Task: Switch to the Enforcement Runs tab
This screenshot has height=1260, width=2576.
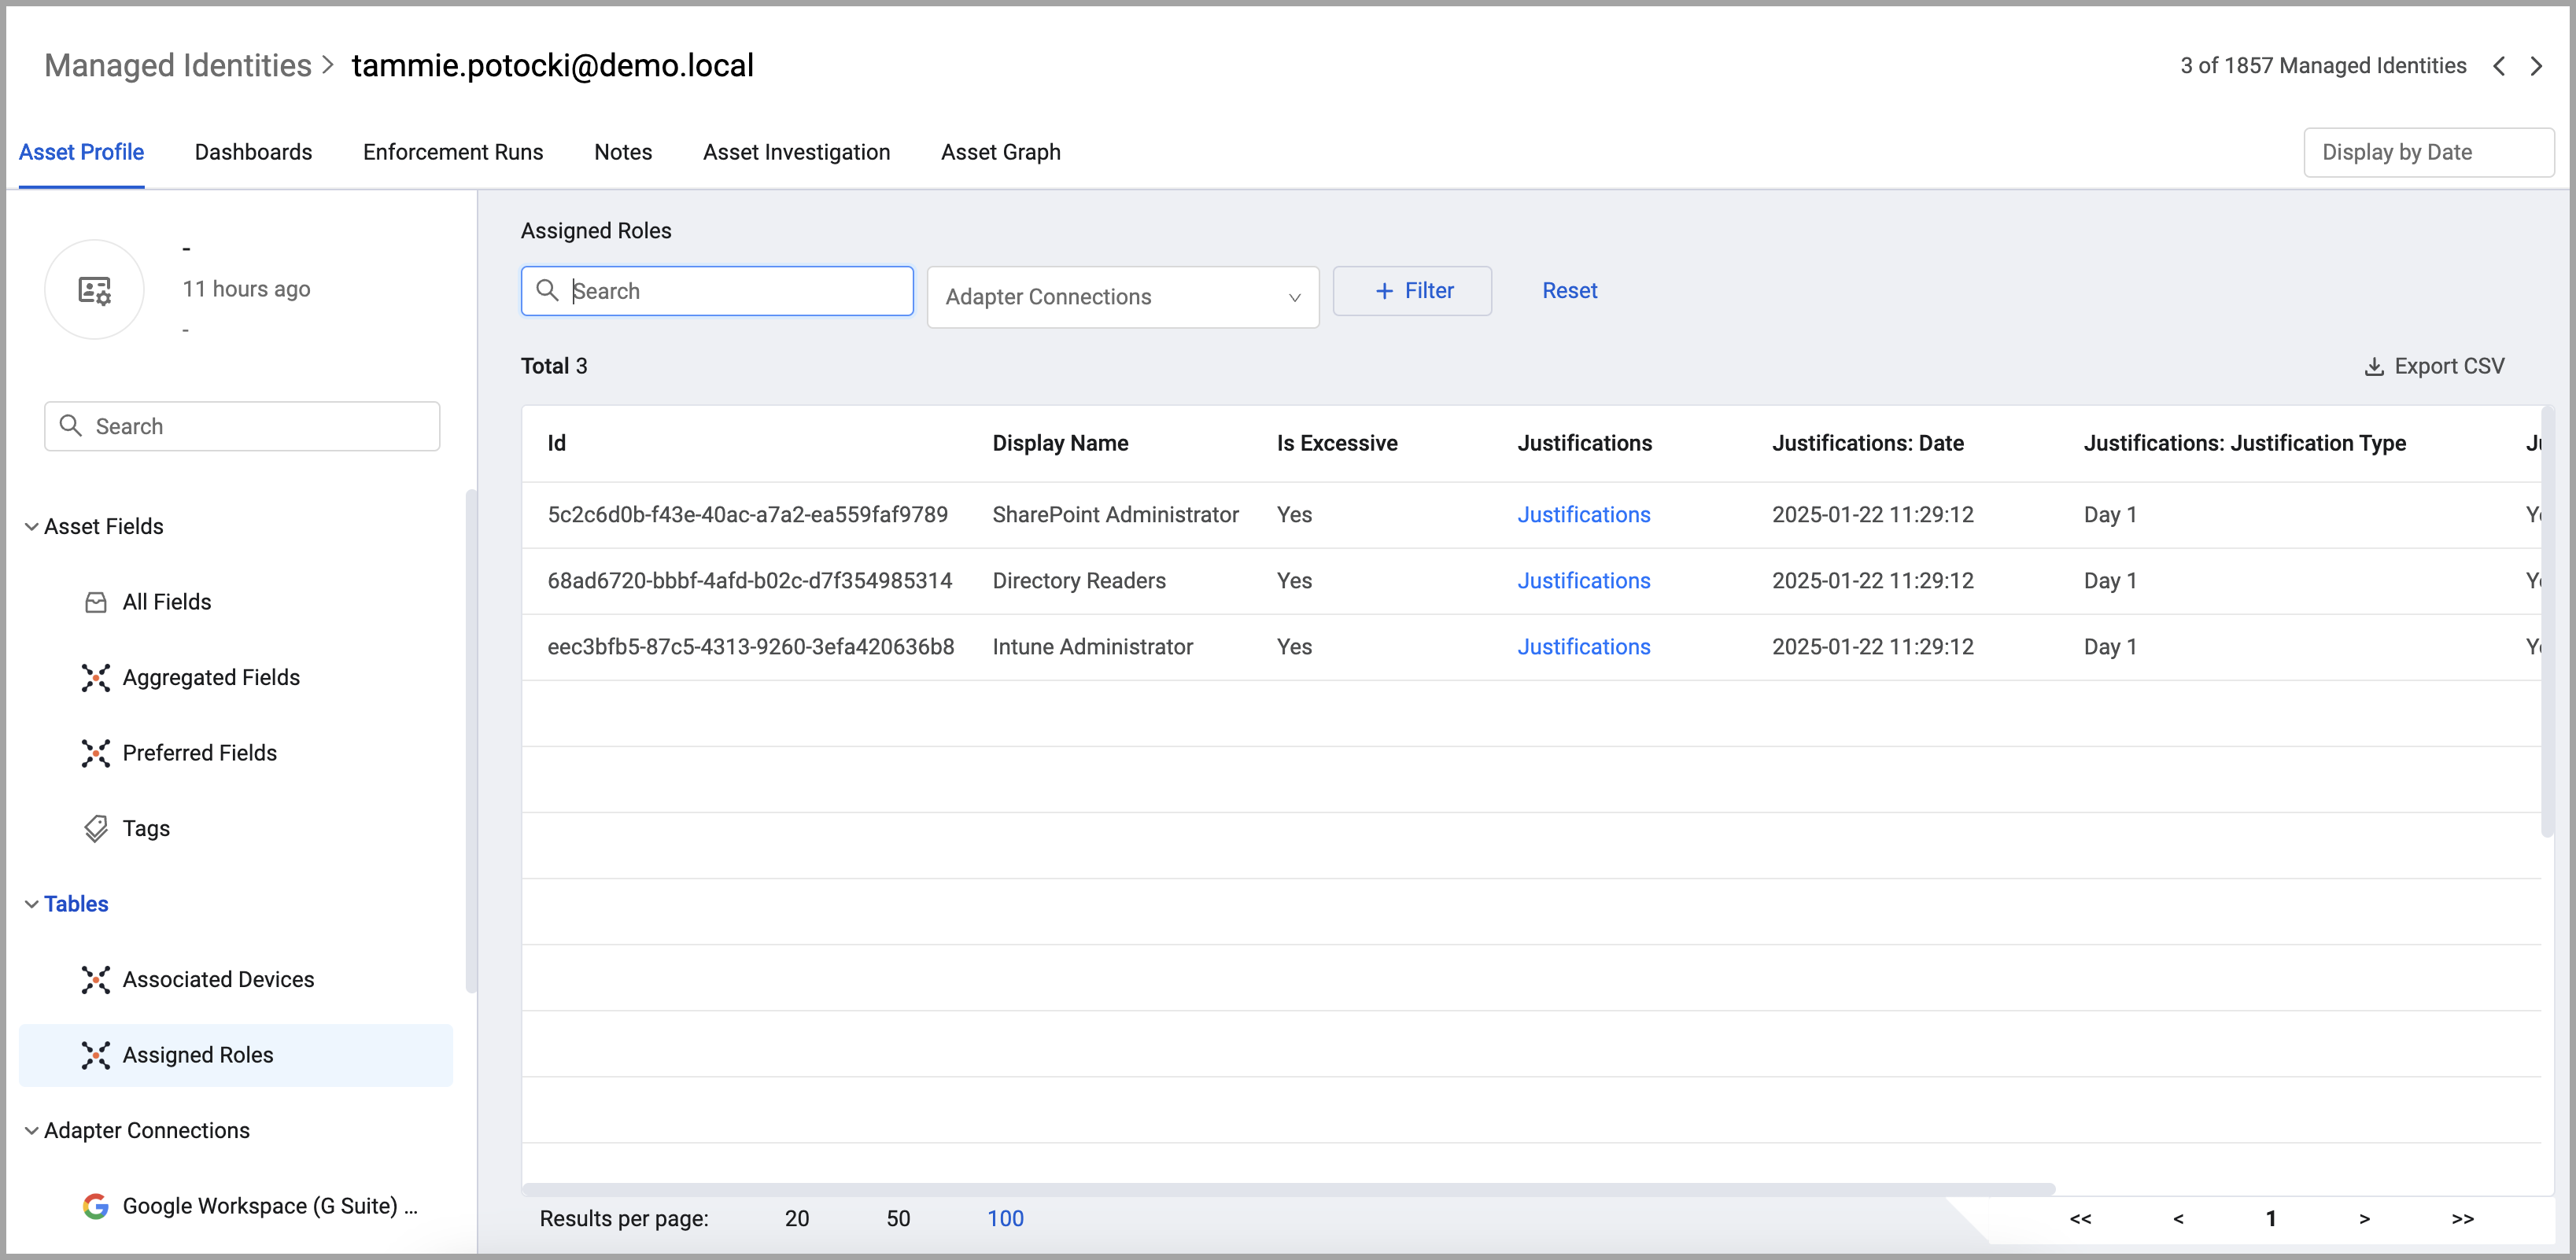Action: pyautogui.click(x=452, y=152)
